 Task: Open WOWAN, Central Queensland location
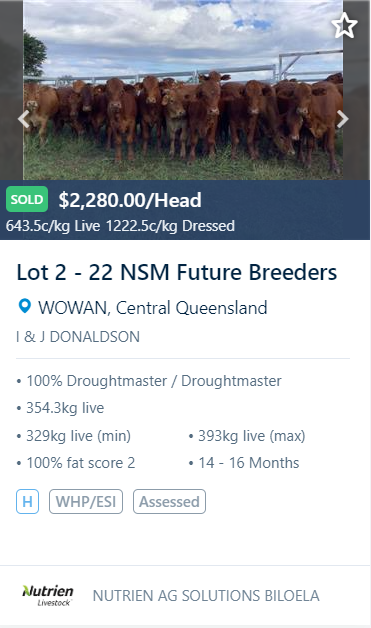click(x=153, y=308)
